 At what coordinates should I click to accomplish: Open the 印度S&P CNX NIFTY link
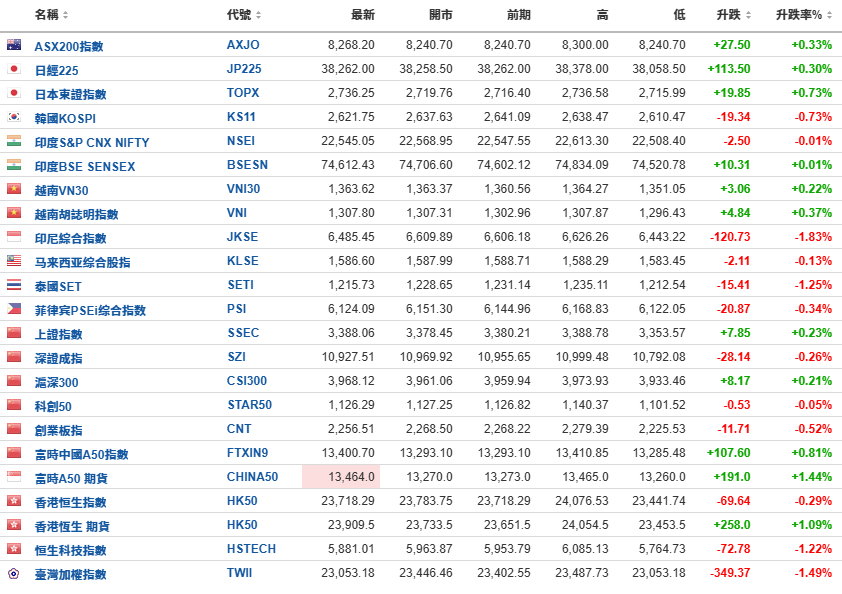click(x=92, y=143)
